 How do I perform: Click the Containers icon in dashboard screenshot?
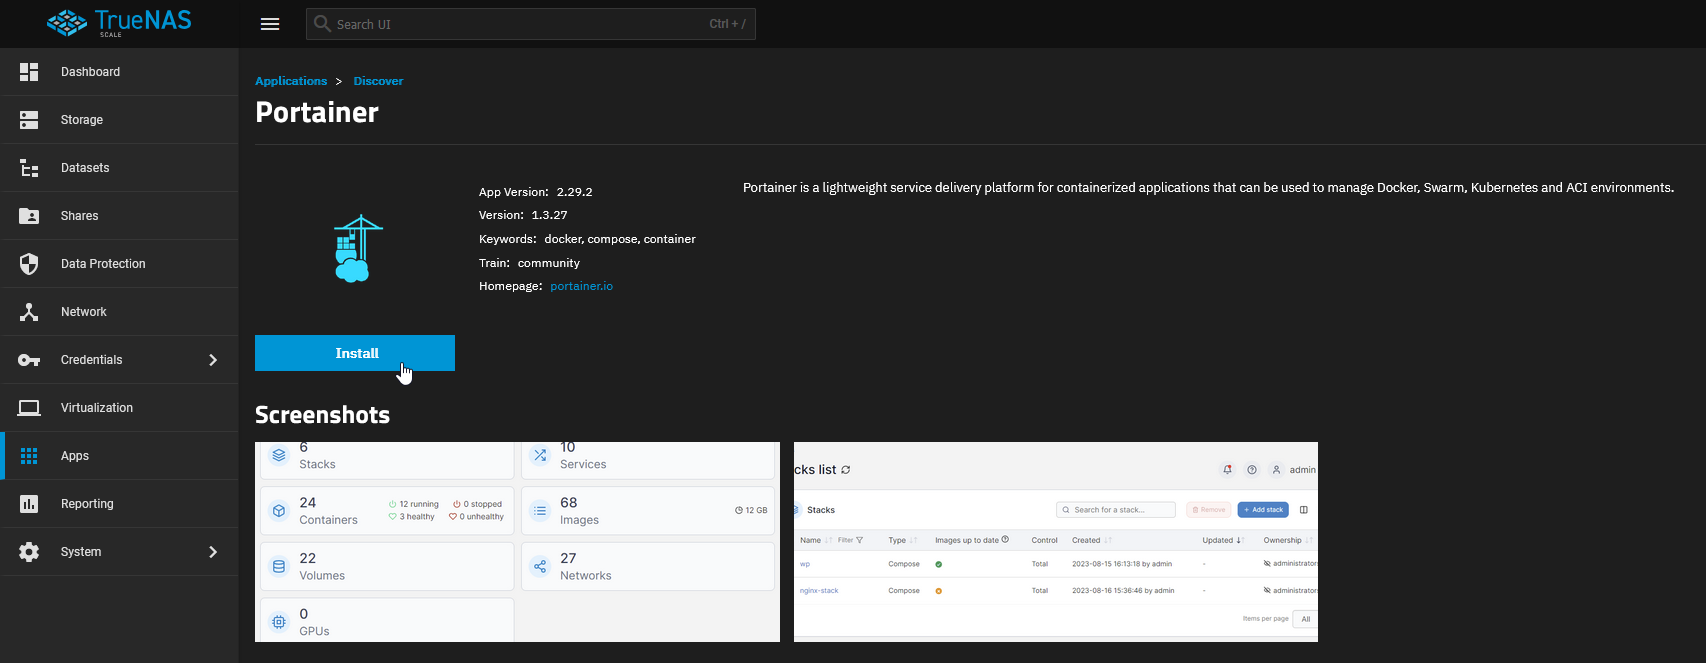pos(279,511)
